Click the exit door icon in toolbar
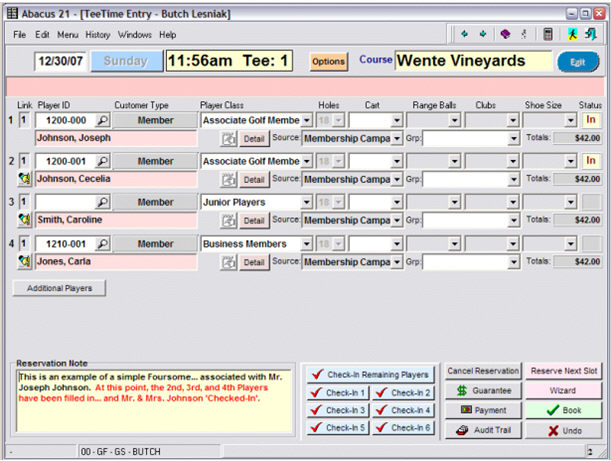 pos(592,34)
